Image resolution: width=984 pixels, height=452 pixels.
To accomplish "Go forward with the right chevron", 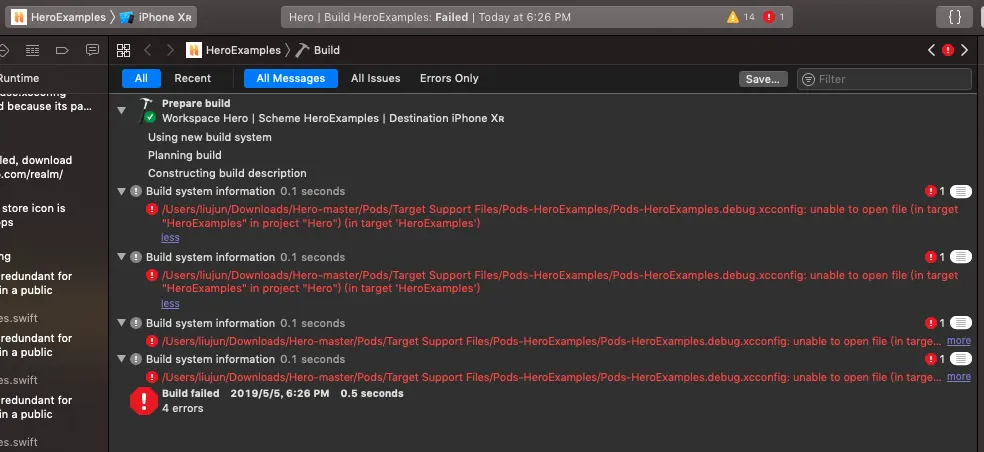I will click(x=170, y=50).
